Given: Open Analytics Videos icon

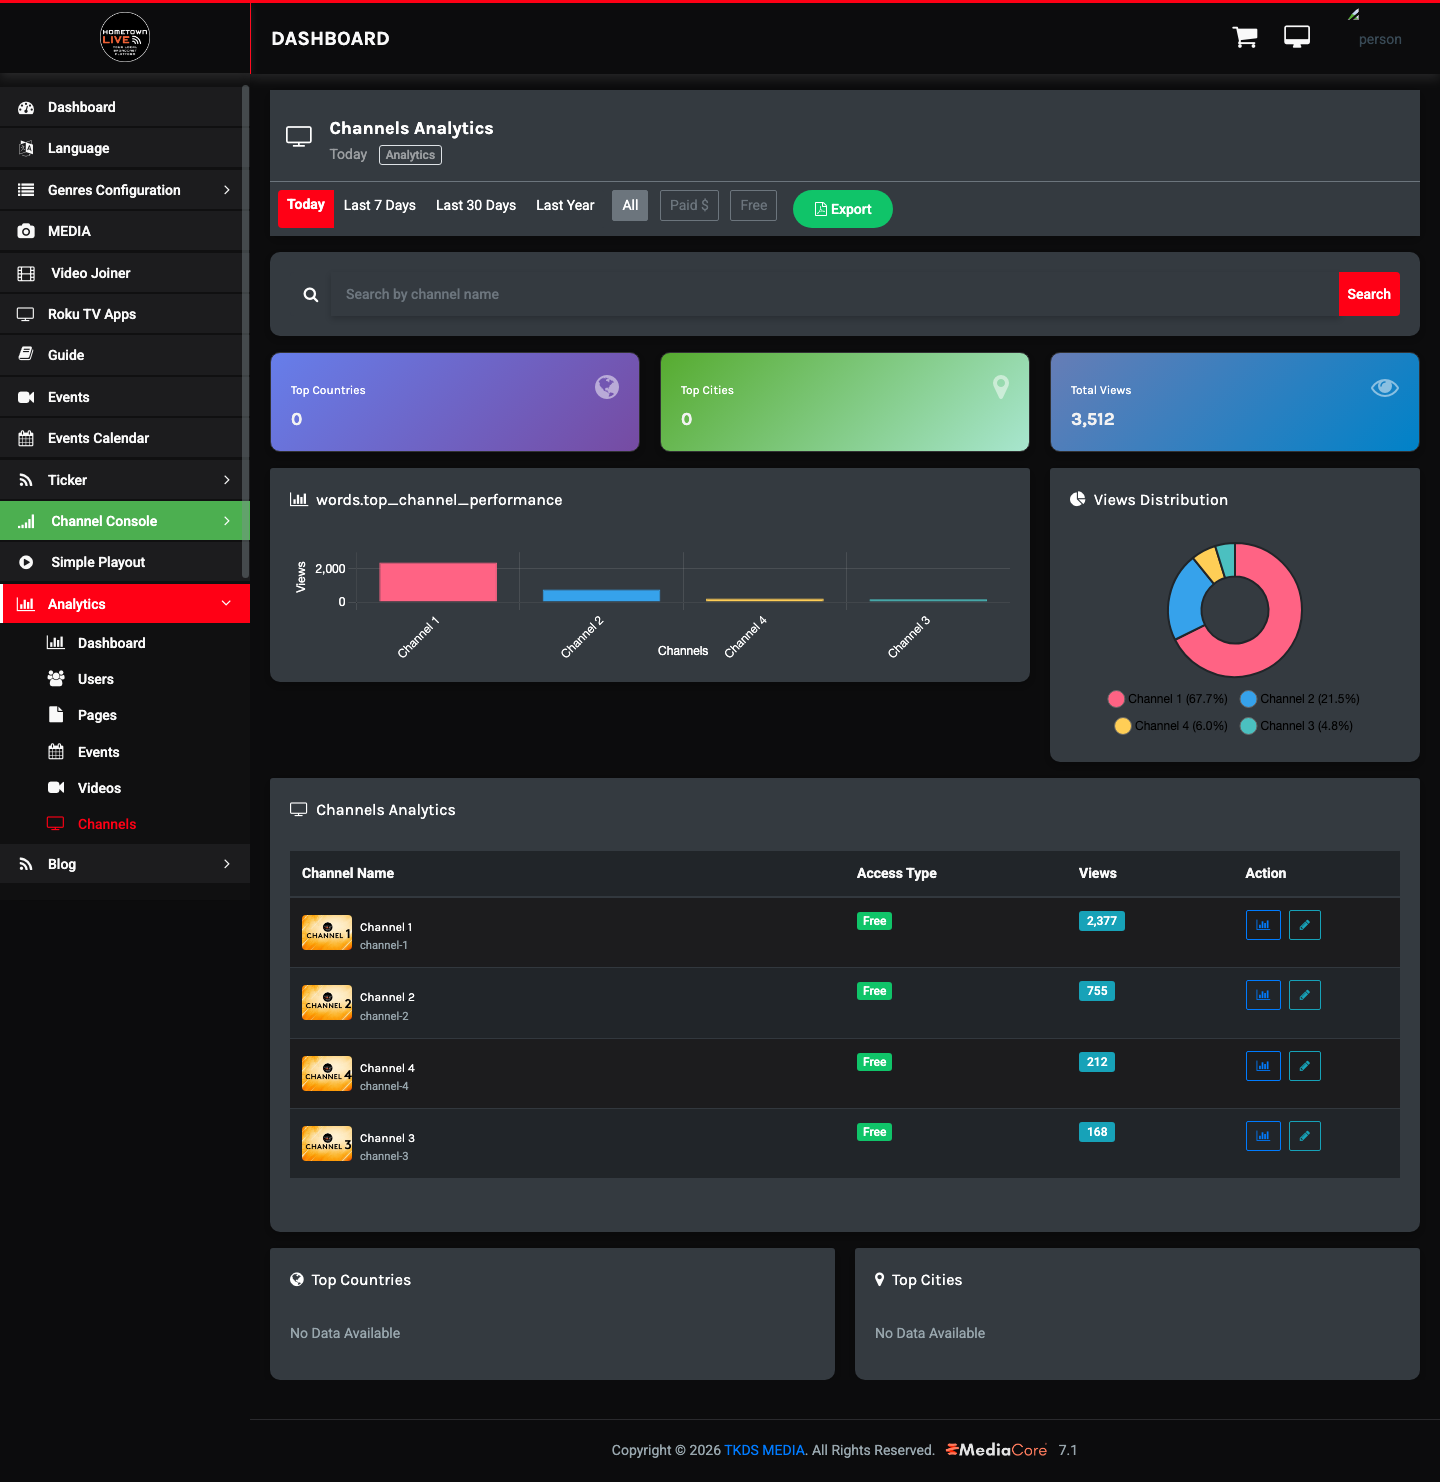Looking at the screenshot, I should tap(56, 788).
